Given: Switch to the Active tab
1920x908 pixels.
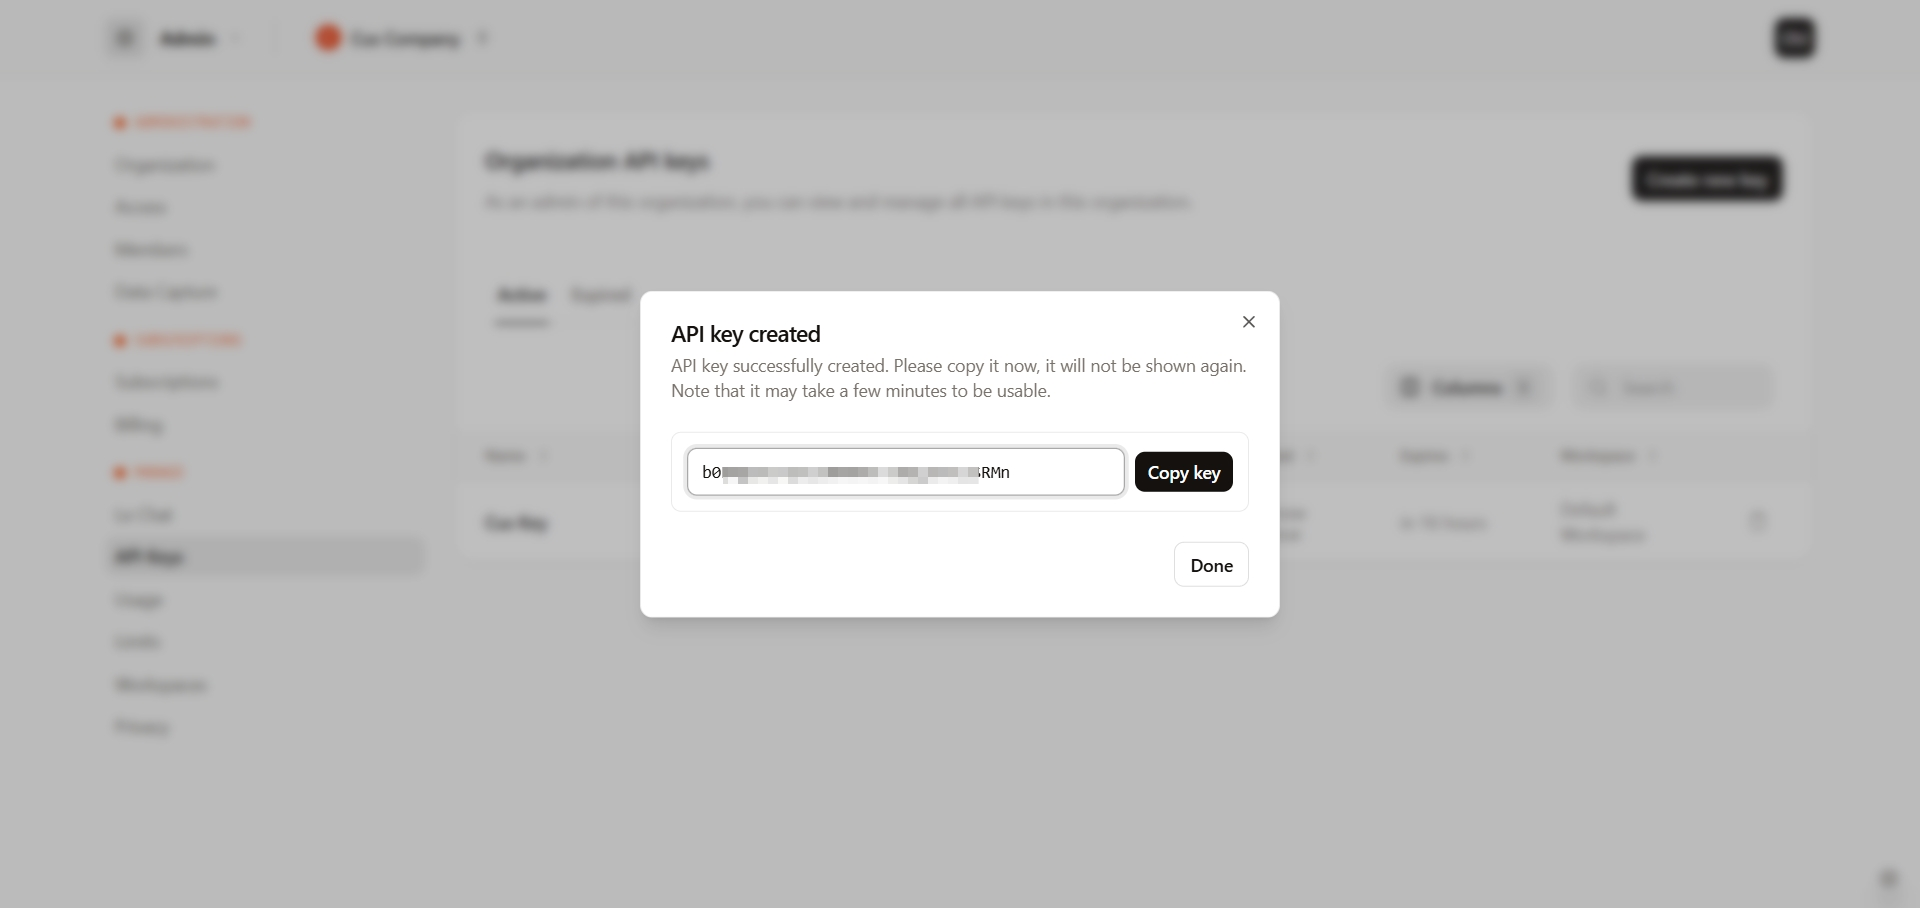Looking at the screenshot, I should click(x=522, y=295).
